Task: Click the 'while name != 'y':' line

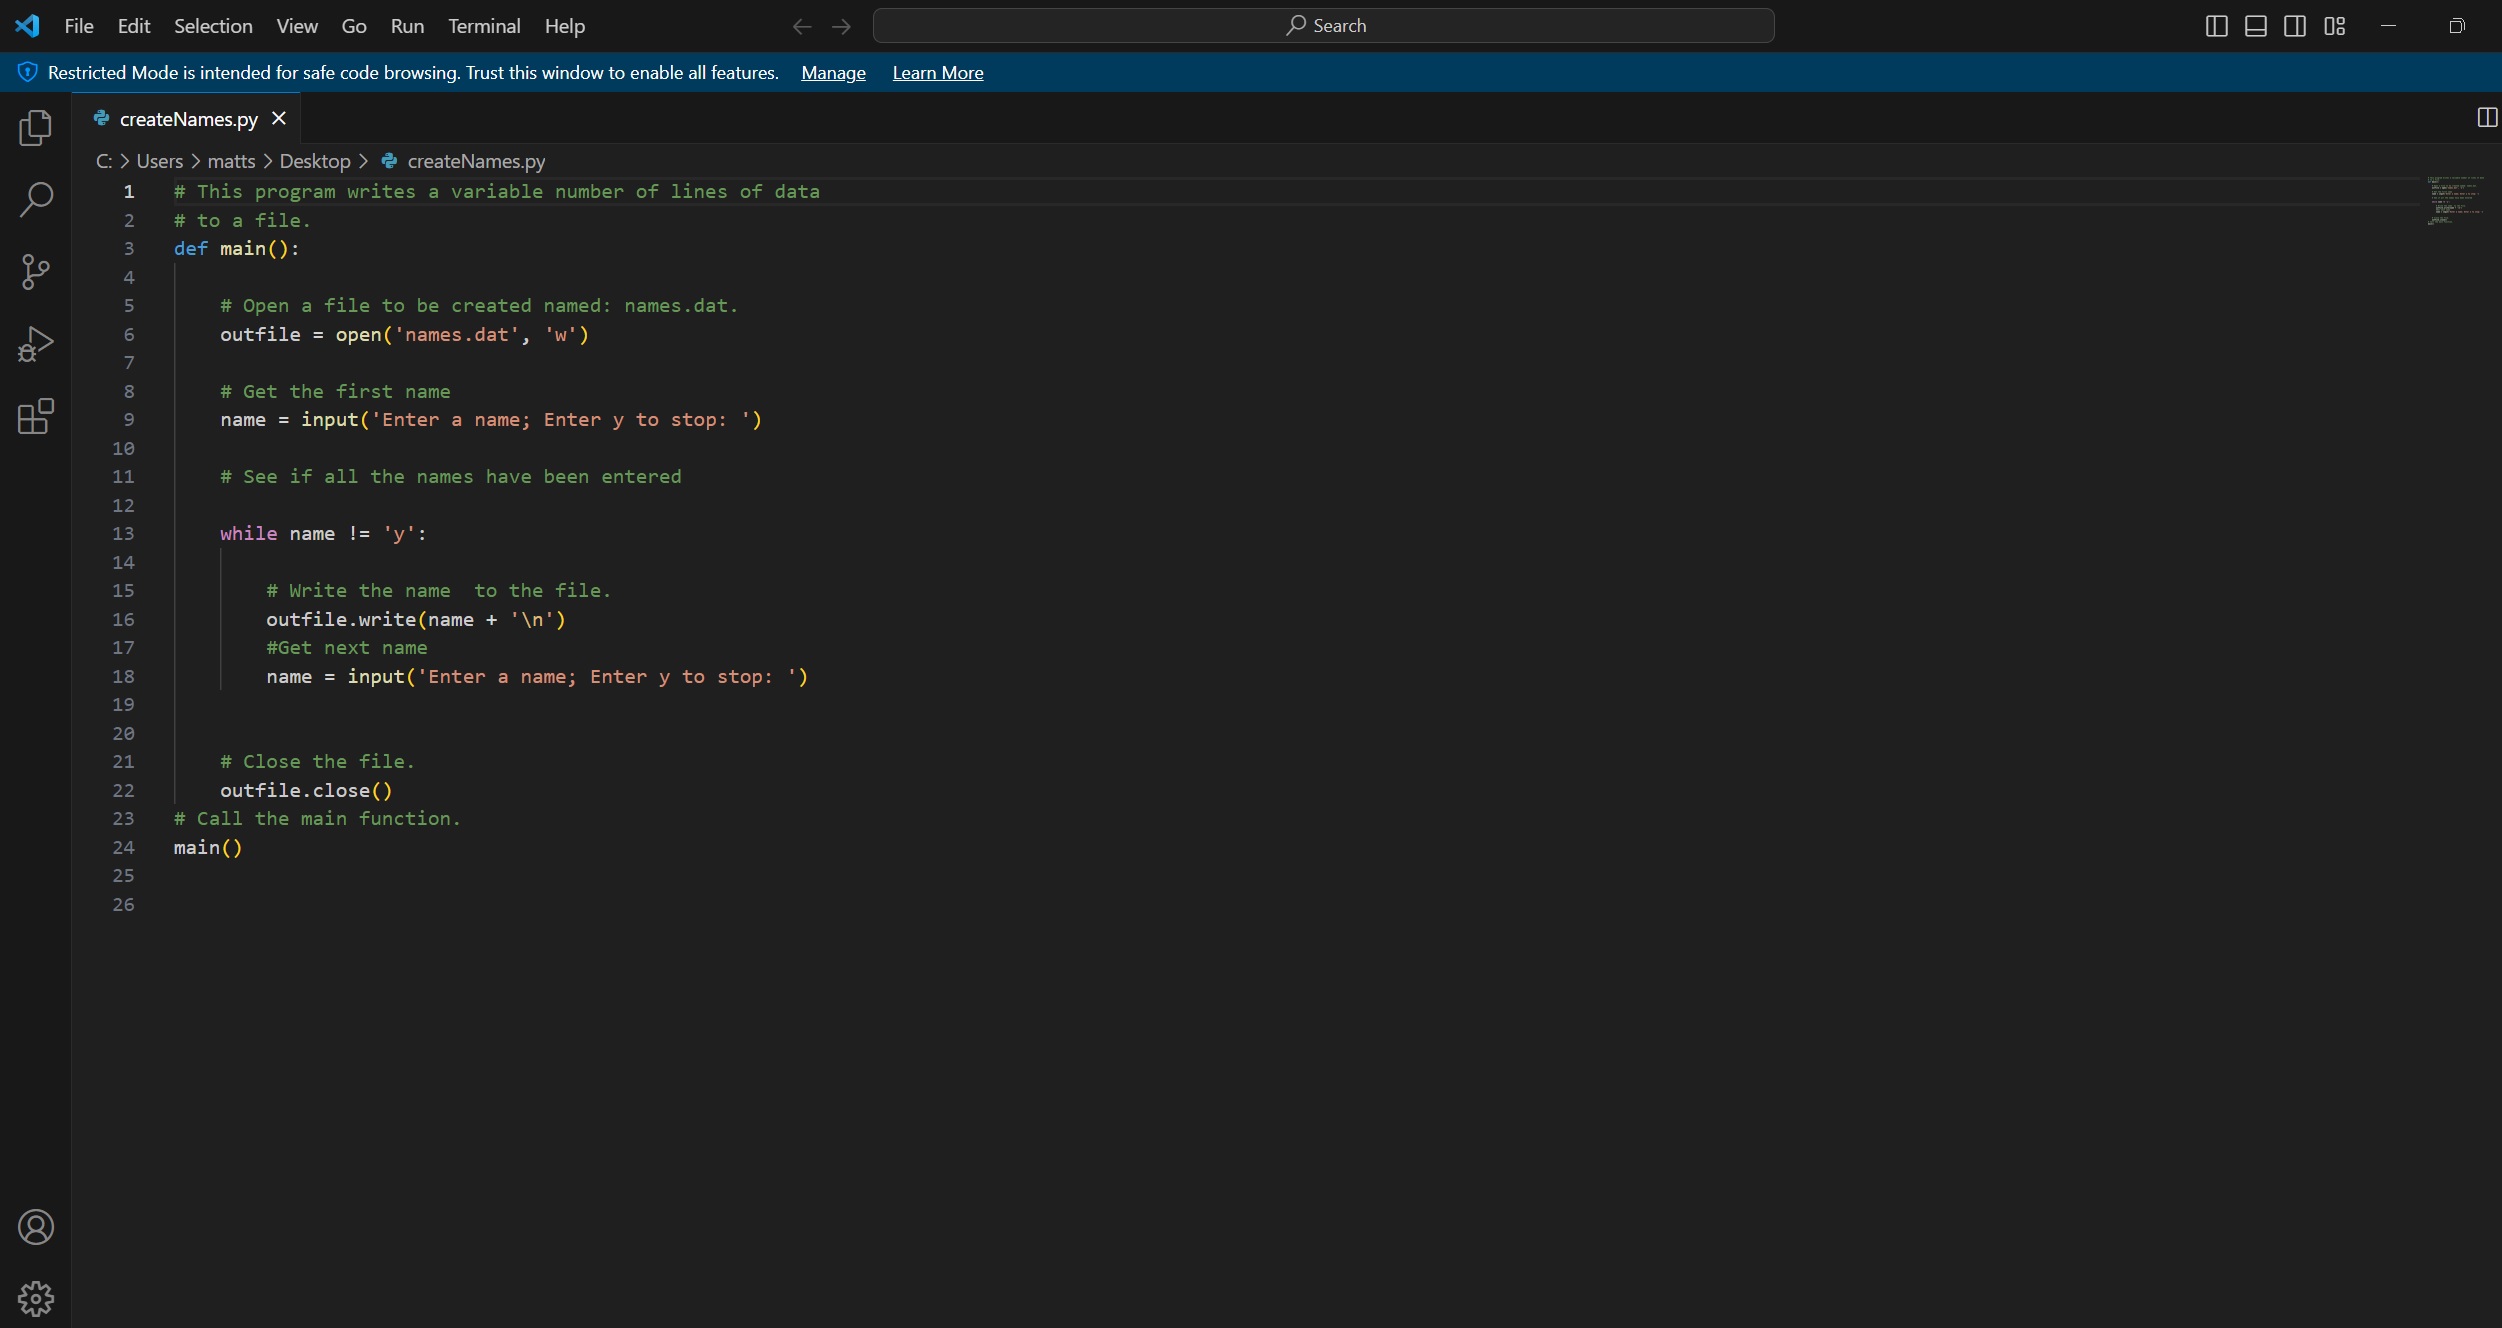Action: (x=323, y=534)
